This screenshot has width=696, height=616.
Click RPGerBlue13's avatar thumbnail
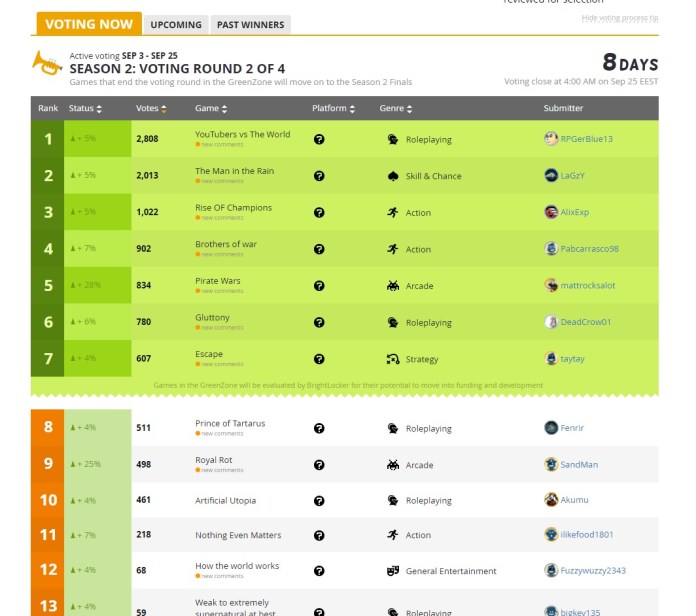point(551,139)
